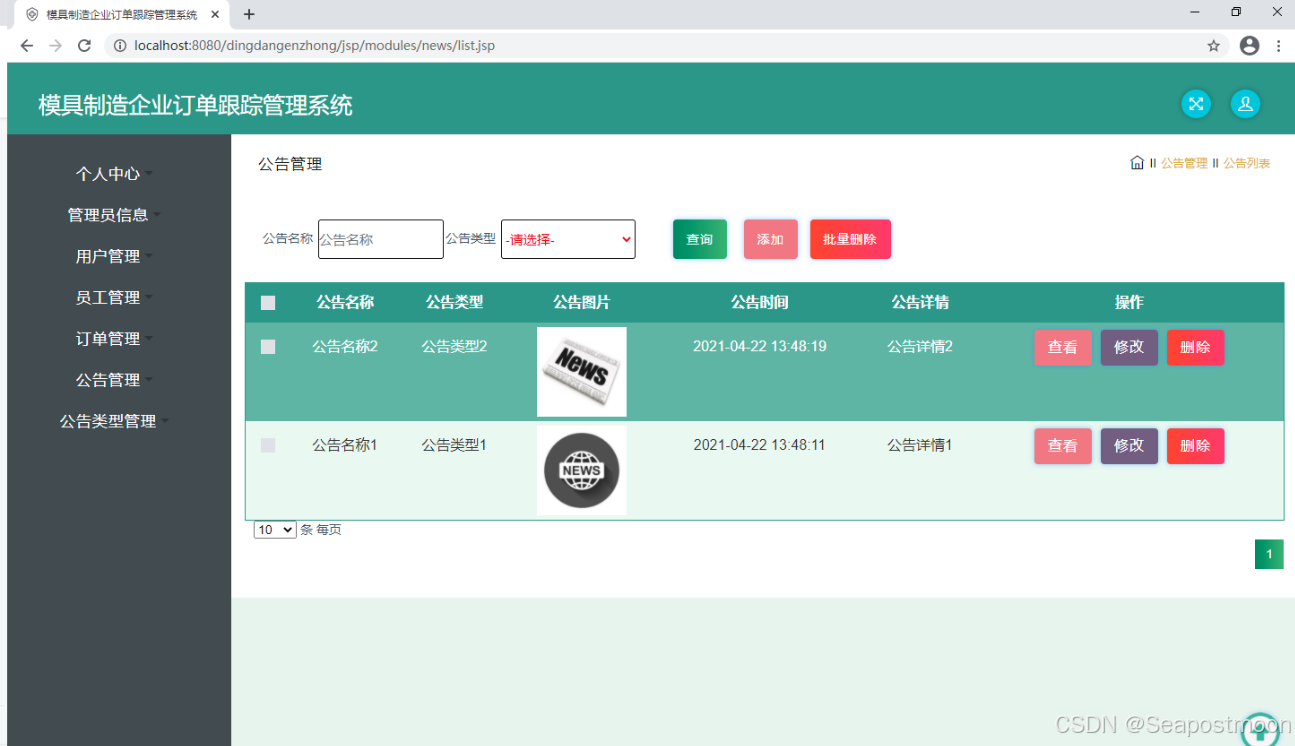This screenshot has width=1295, height=746.
Task: Open the Chrome three-dot menu
Action: point(1277,45)
